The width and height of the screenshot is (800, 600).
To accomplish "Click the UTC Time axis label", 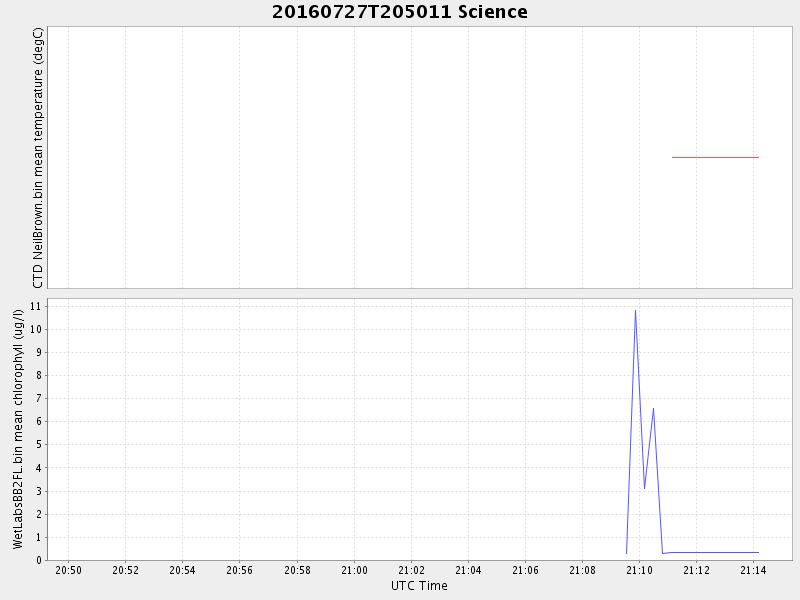I will coord(419,586).
